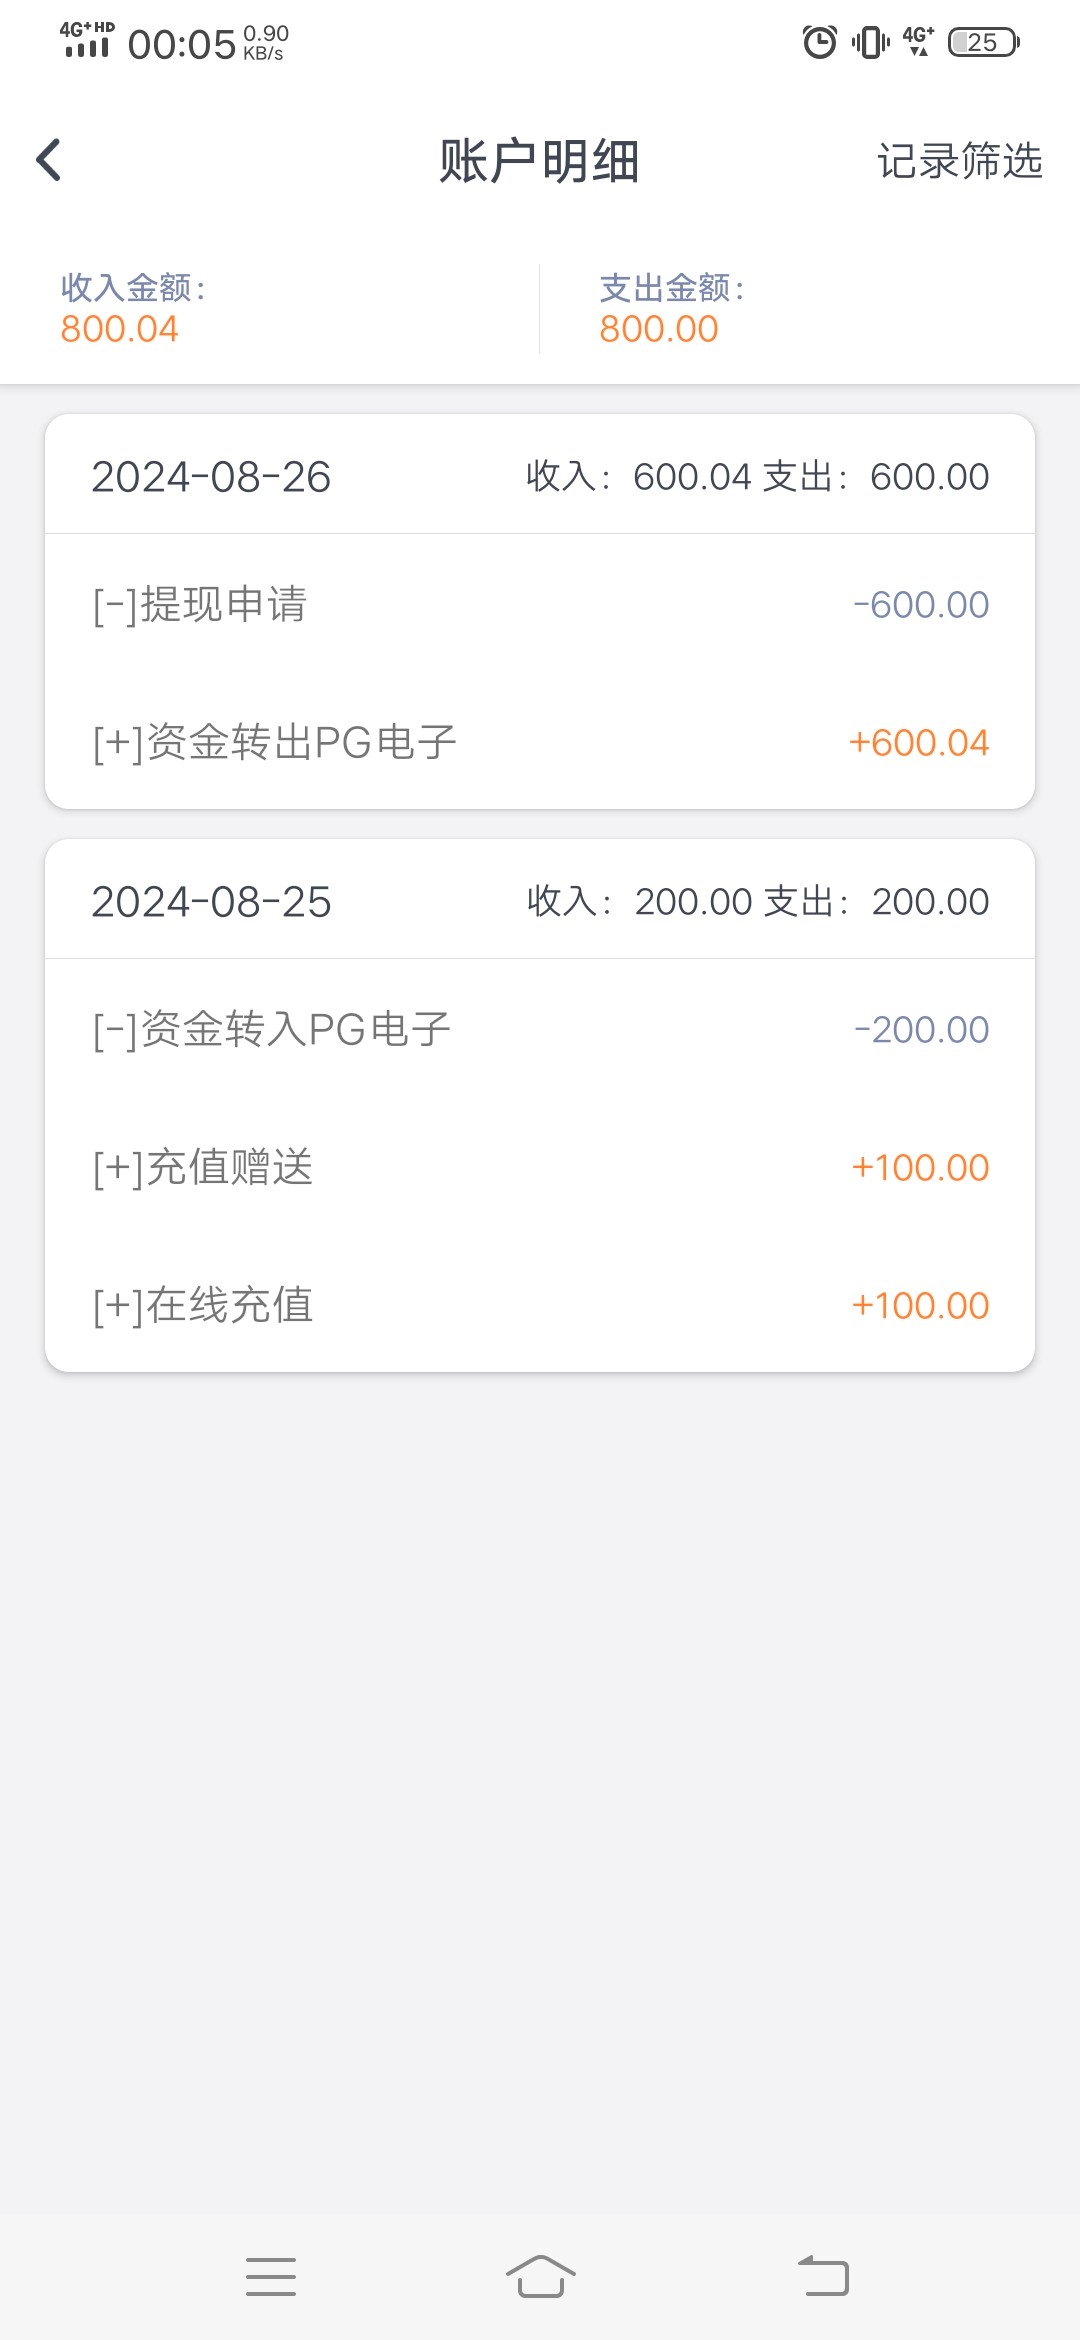Tap the vibration mode status icon
This screenshot has height=2340, width=1080.
(x=870, y=42)
